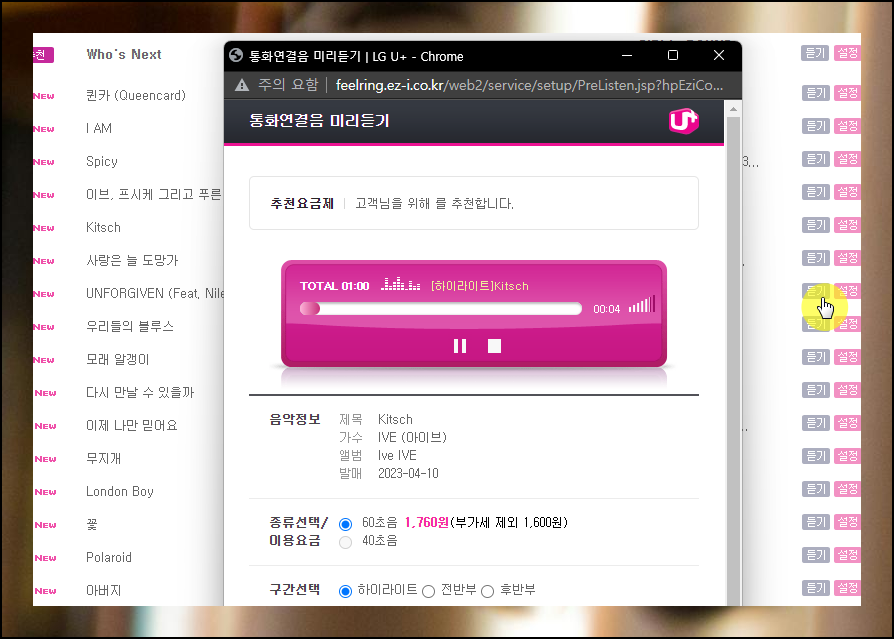
Task: Click 듣기 button for Polaroid row
Action: 815,555
